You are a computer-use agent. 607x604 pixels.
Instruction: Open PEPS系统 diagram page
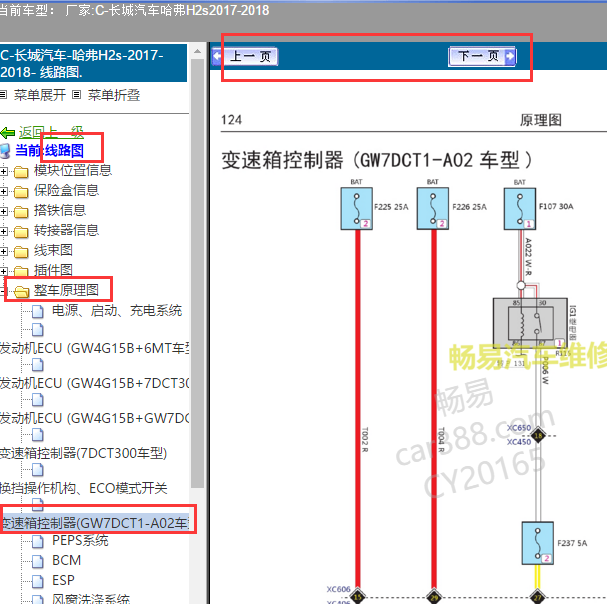coord(80,541)
